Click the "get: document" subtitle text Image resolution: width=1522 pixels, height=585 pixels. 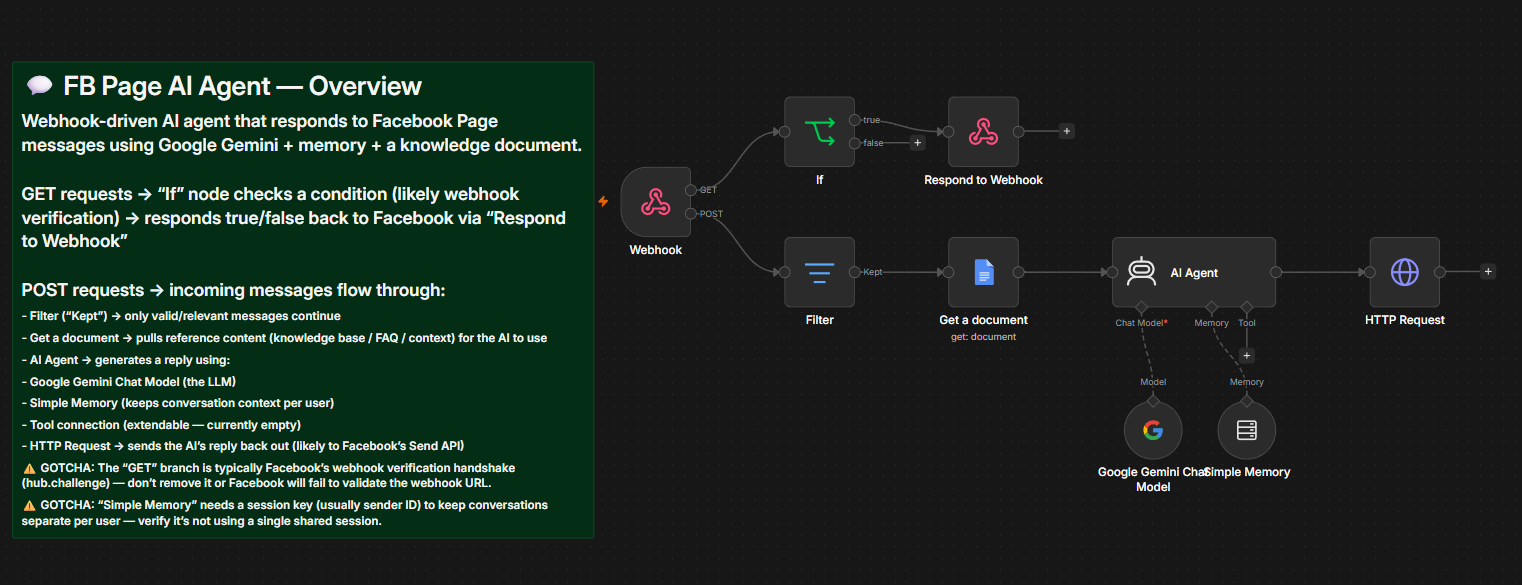click(x=983, y=337)
